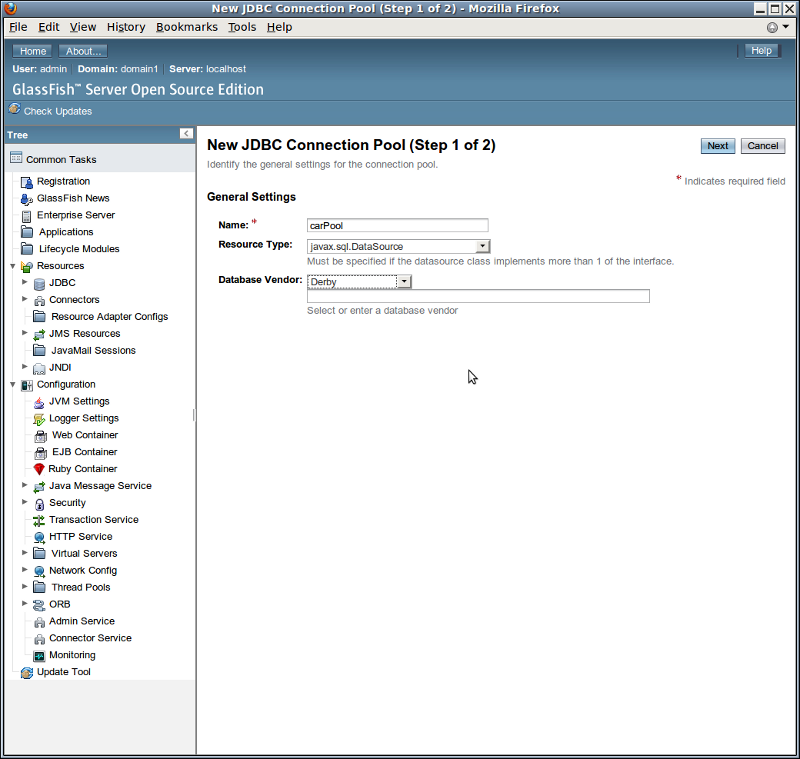Click the Resource Adapter Configs folder icon
800x759 pixels.
tap(39, 317)
